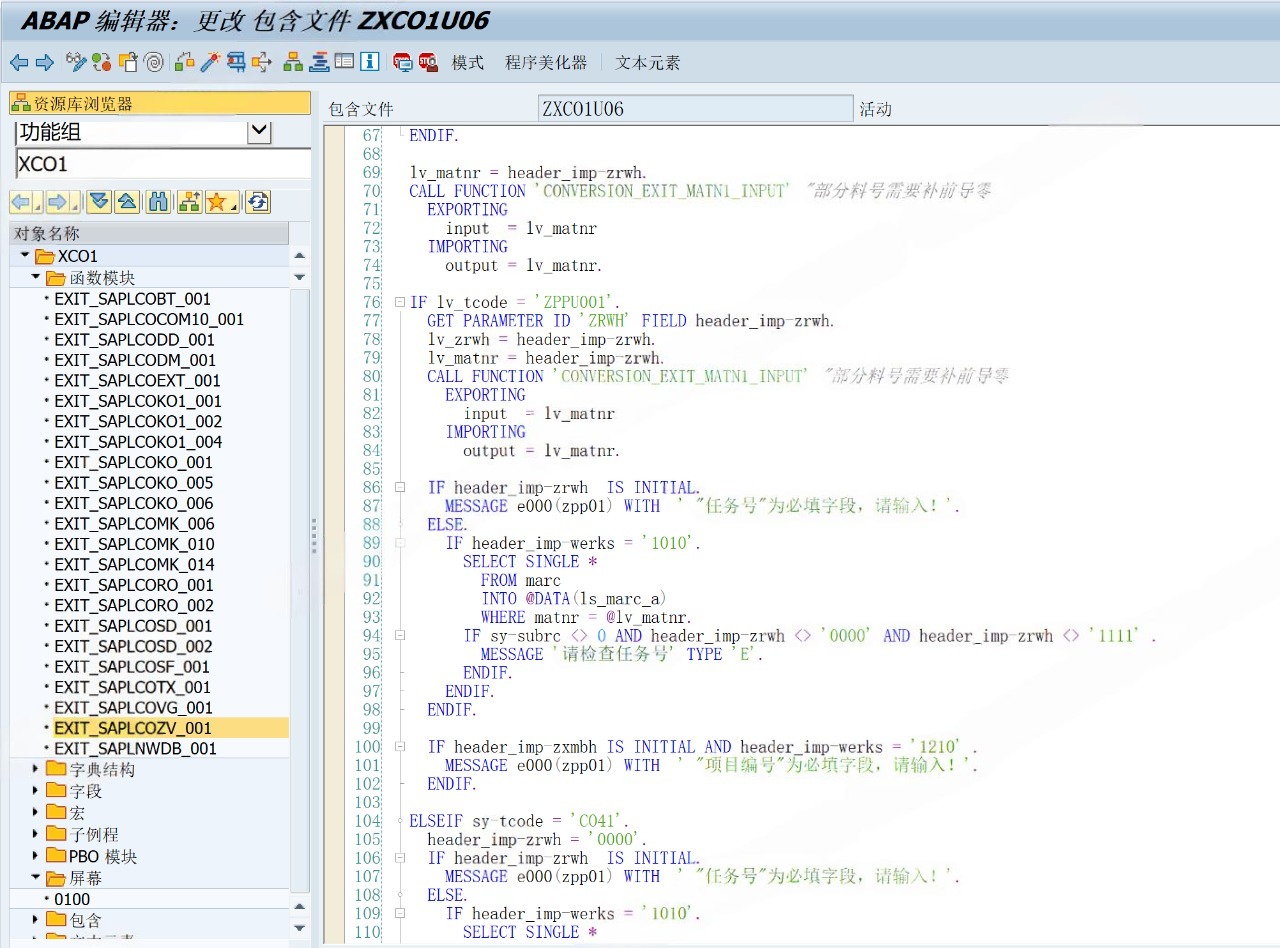Click the 程序美化器 Pretty Printer button
This screenshot has width=1280, height=948.
[546, 62]
